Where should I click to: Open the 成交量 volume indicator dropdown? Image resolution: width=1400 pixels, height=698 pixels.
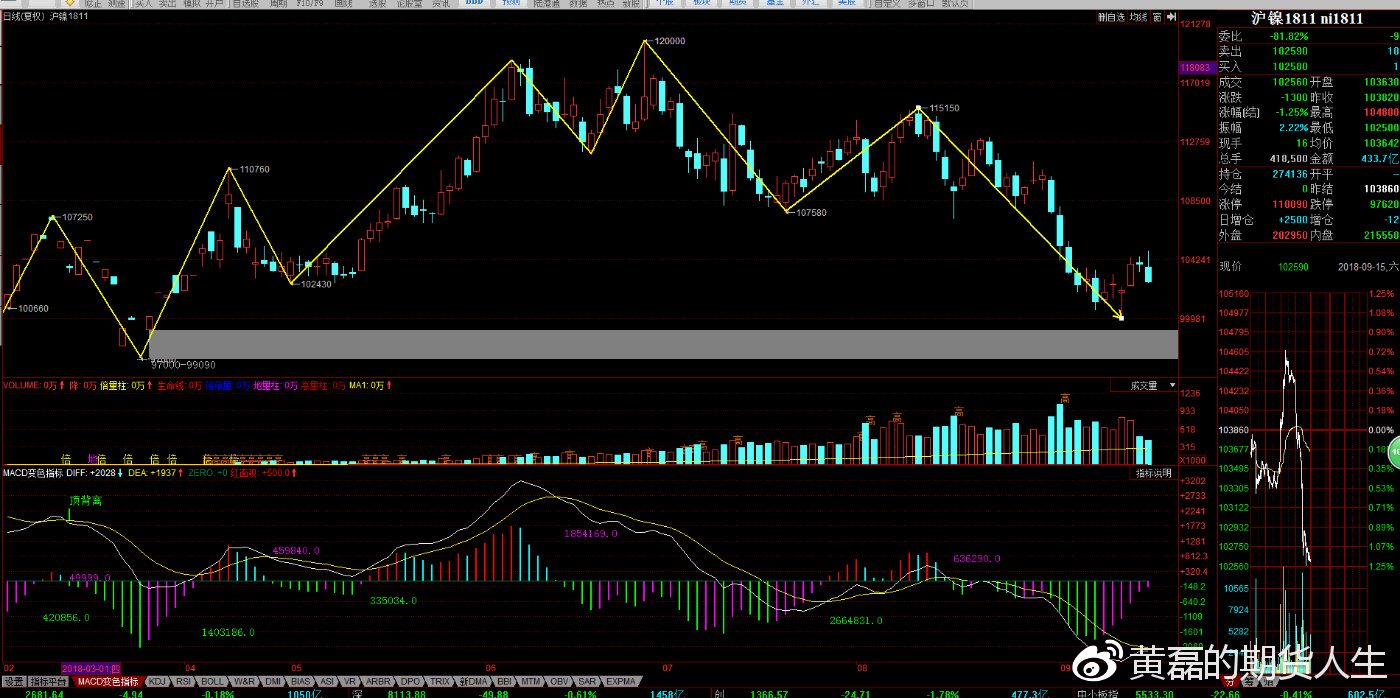[x=1144, y=385]
